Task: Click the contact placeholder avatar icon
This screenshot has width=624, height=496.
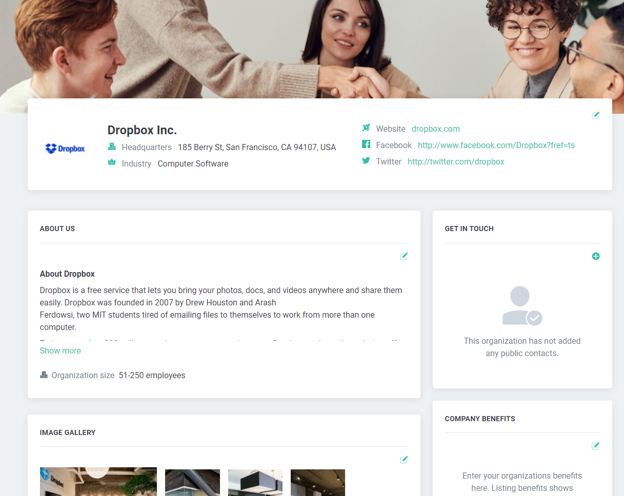Action: [x=522, y=305]
